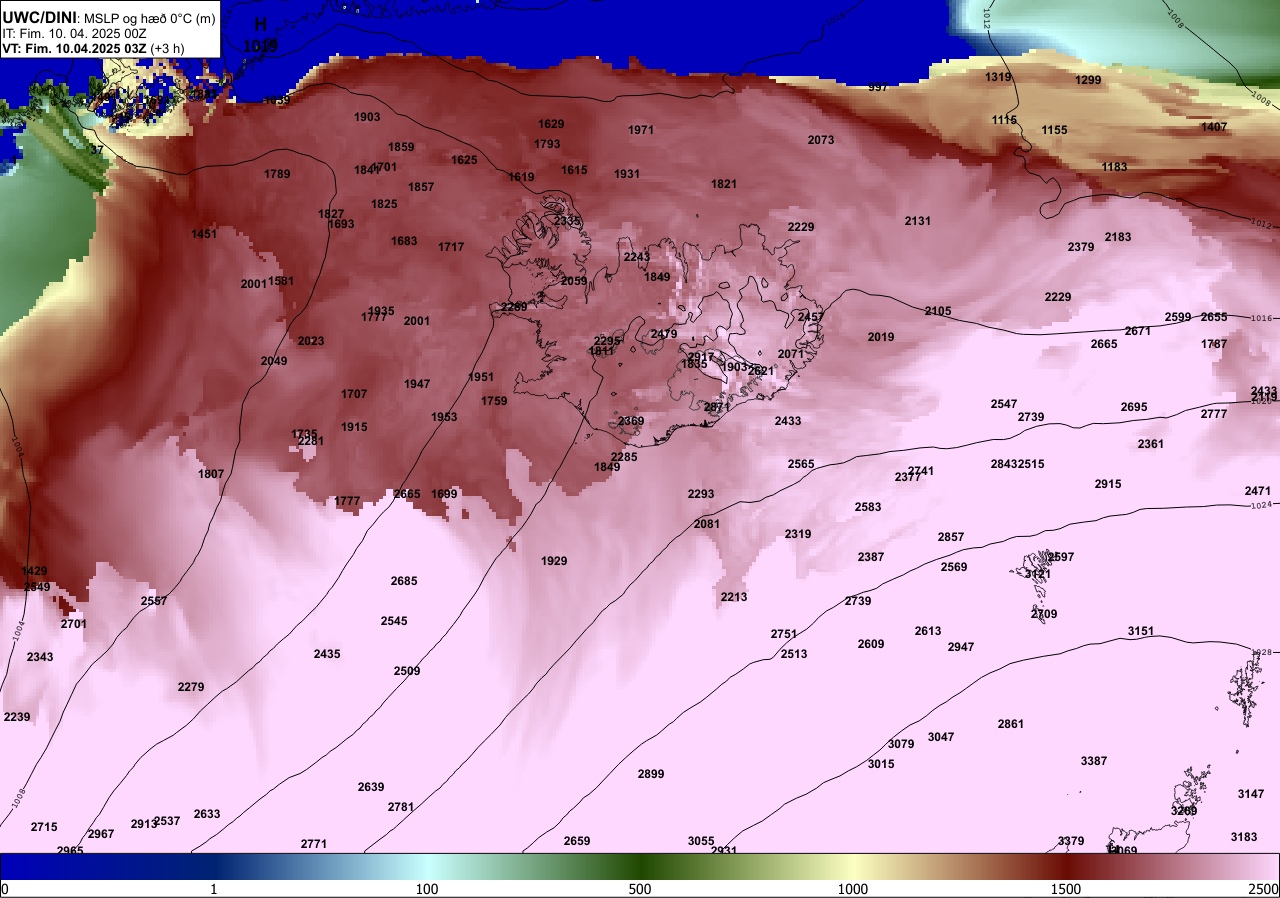Click the height value 2947
1280x898 pixels.
pyautogui.click(x=961, y=647)
